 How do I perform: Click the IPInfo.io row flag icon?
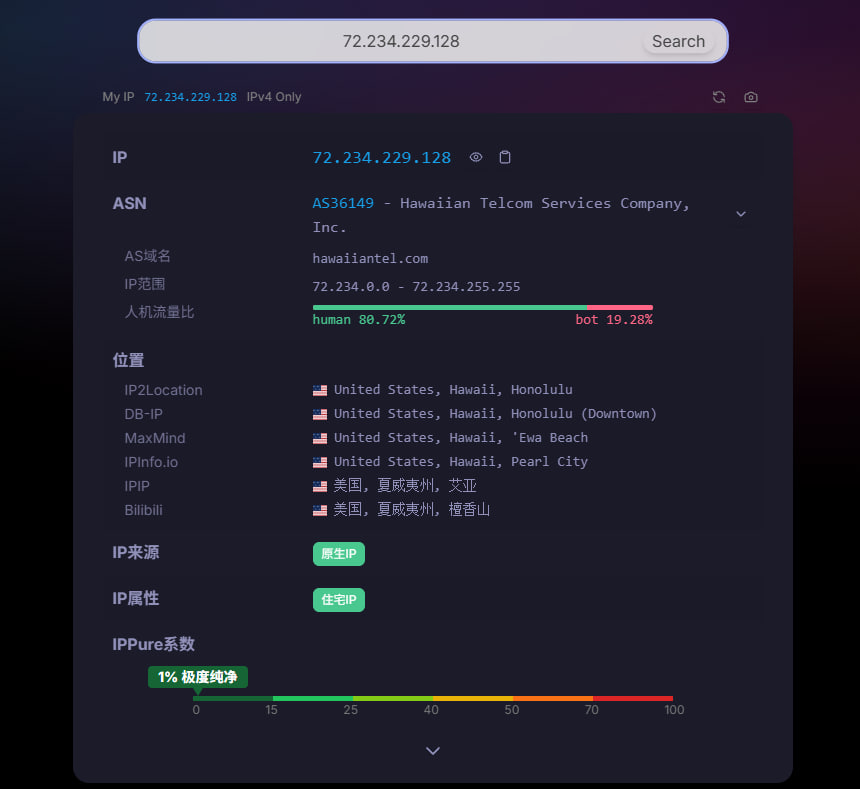(x=320, y=463)
